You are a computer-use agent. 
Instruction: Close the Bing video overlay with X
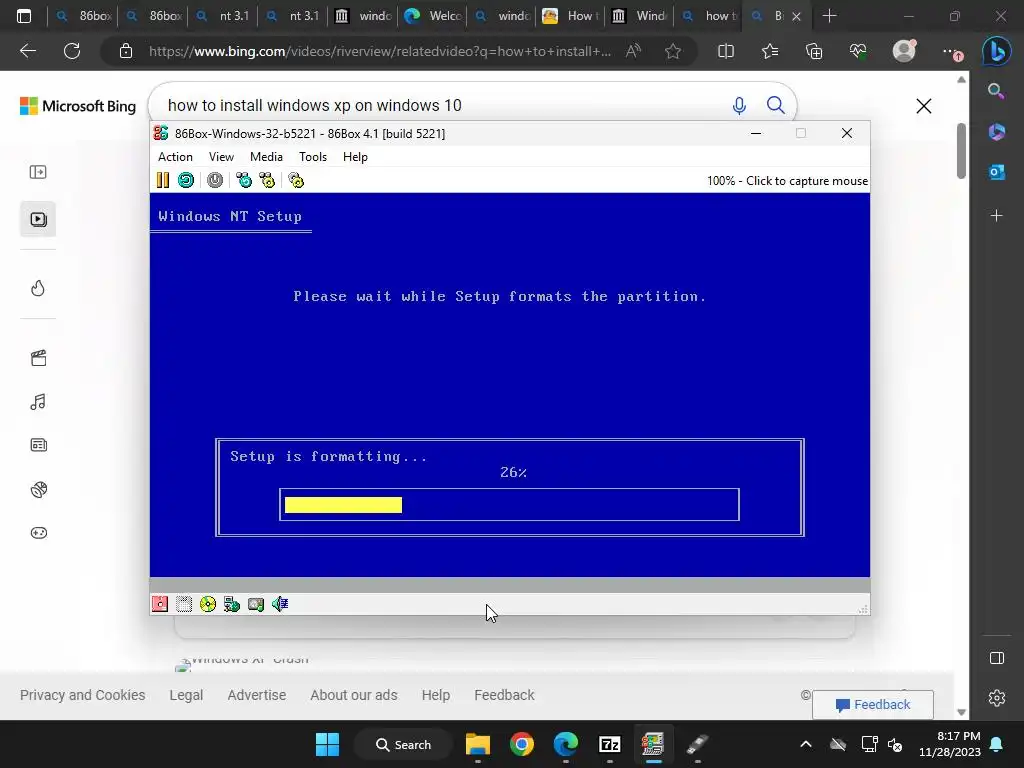(923, 106)
